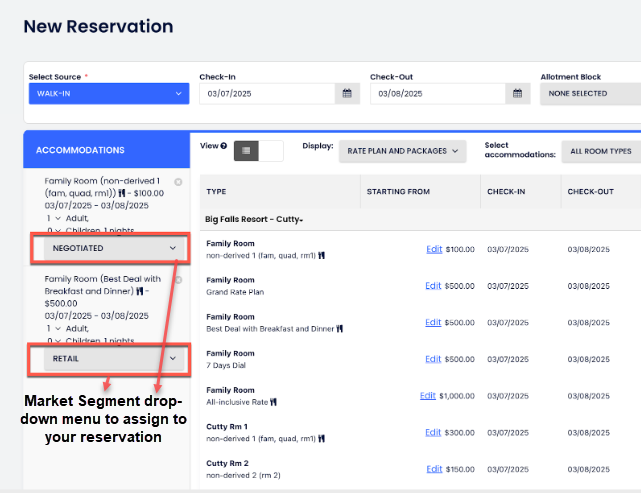Edit the $150.00 Cutty Rm 2 rate
Viewport: 641px width, 493px height.
433,469
